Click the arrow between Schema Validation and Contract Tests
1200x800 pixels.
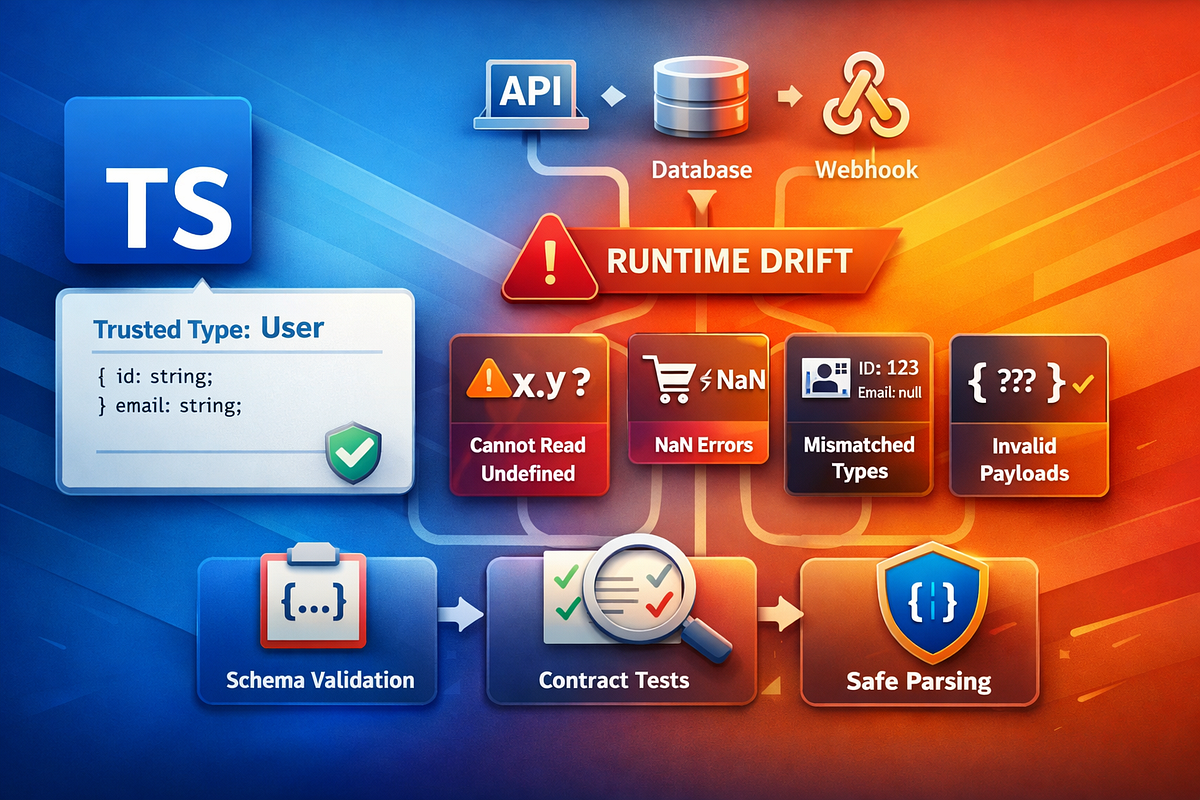(x=462, y=613)
